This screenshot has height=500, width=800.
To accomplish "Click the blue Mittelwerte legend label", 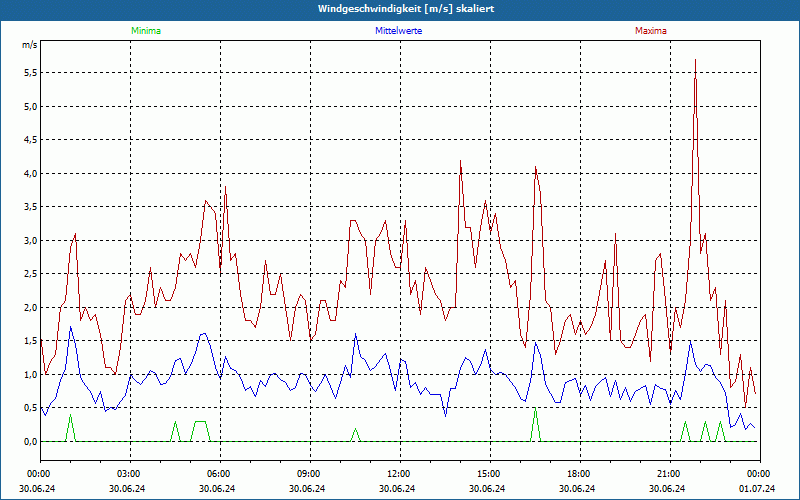I will 398,31.
